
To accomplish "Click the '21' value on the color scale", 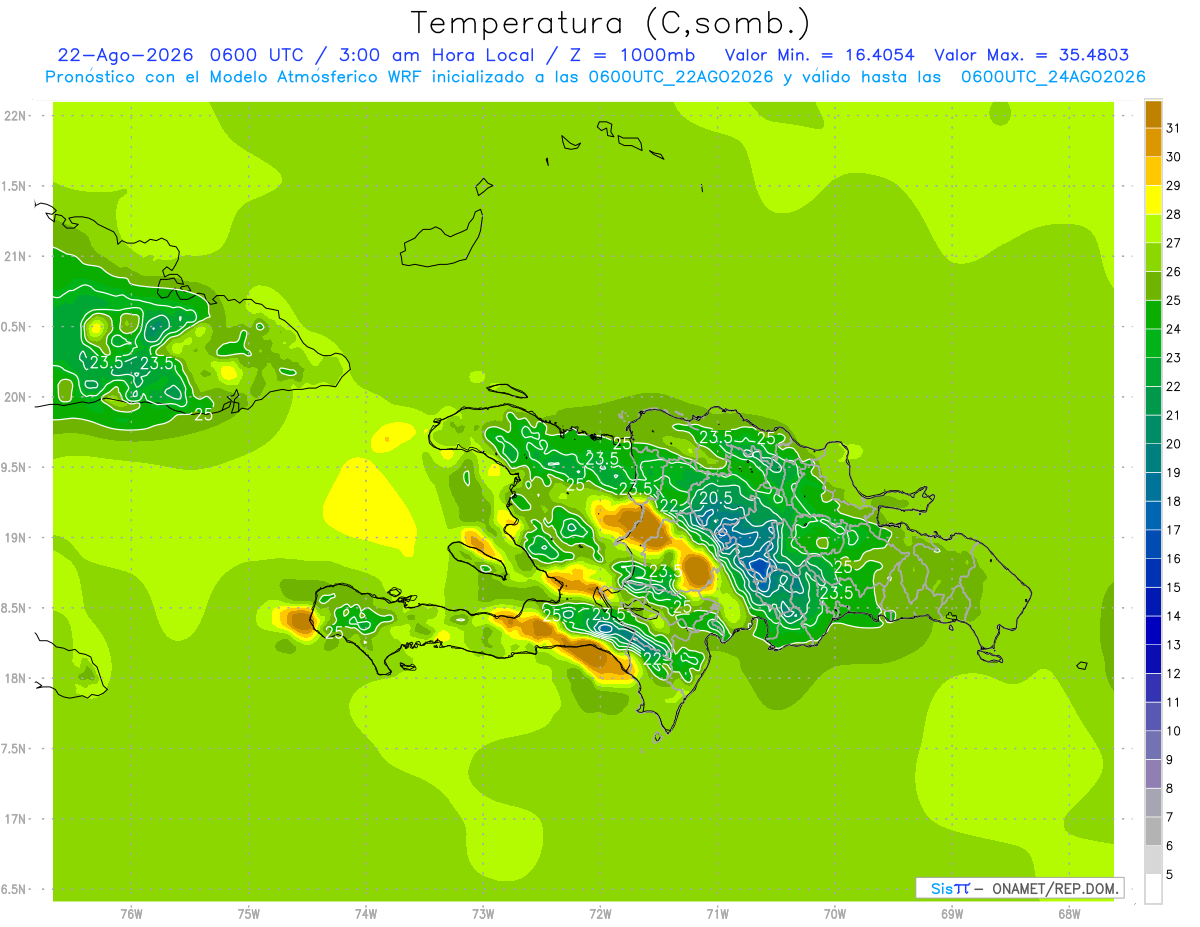I will pyautogui.click(x=1173, y=415).
